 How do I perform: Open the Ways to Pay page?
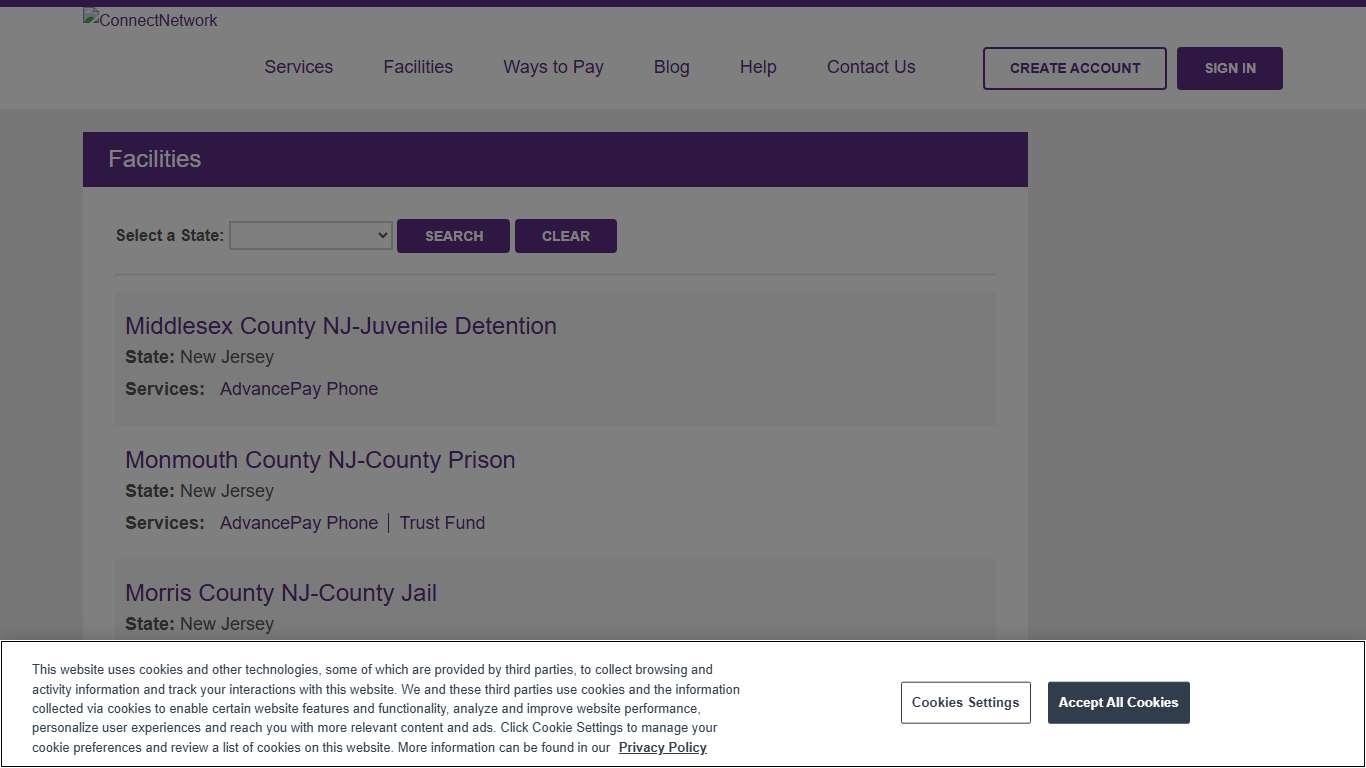[553, 67]
